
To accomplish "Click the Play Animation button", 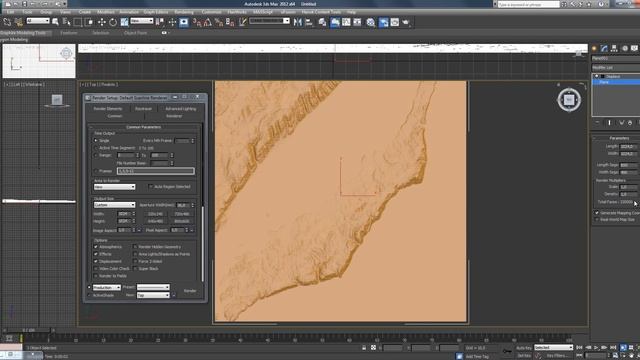I will pos(596,347).
